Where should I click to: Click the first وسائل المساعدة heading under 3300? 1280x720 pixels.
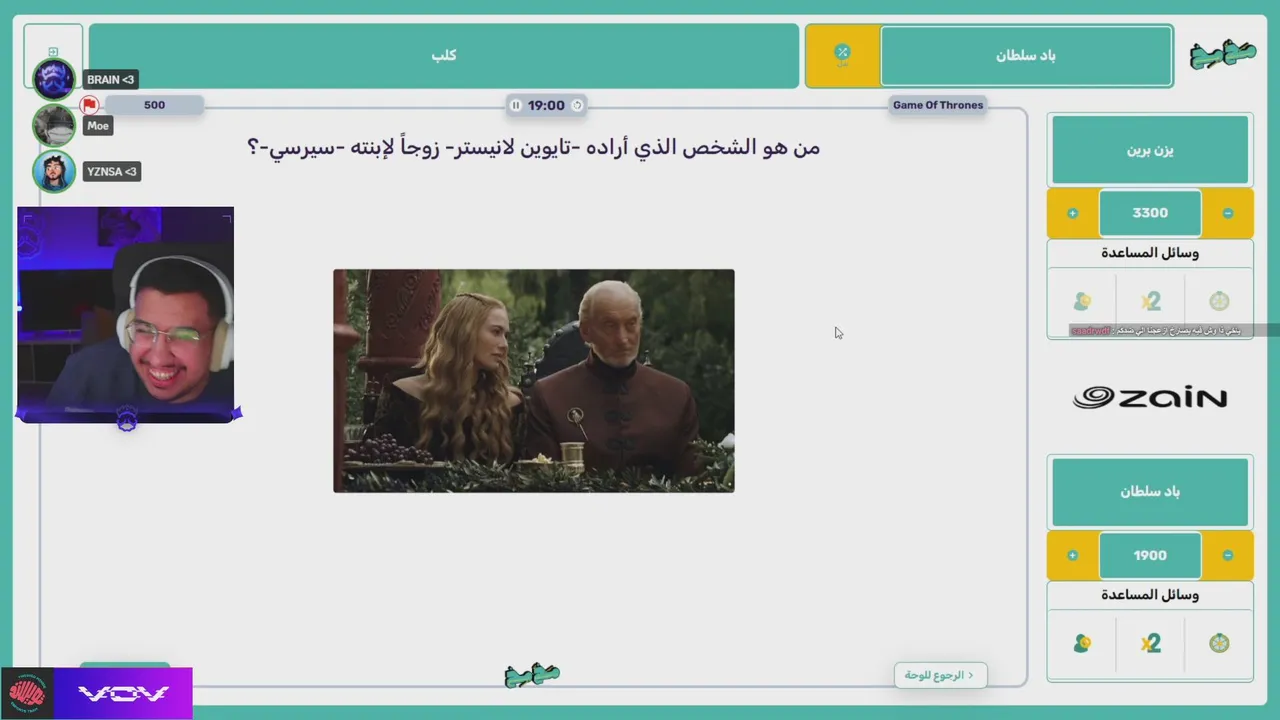[x=1150, y=253]
